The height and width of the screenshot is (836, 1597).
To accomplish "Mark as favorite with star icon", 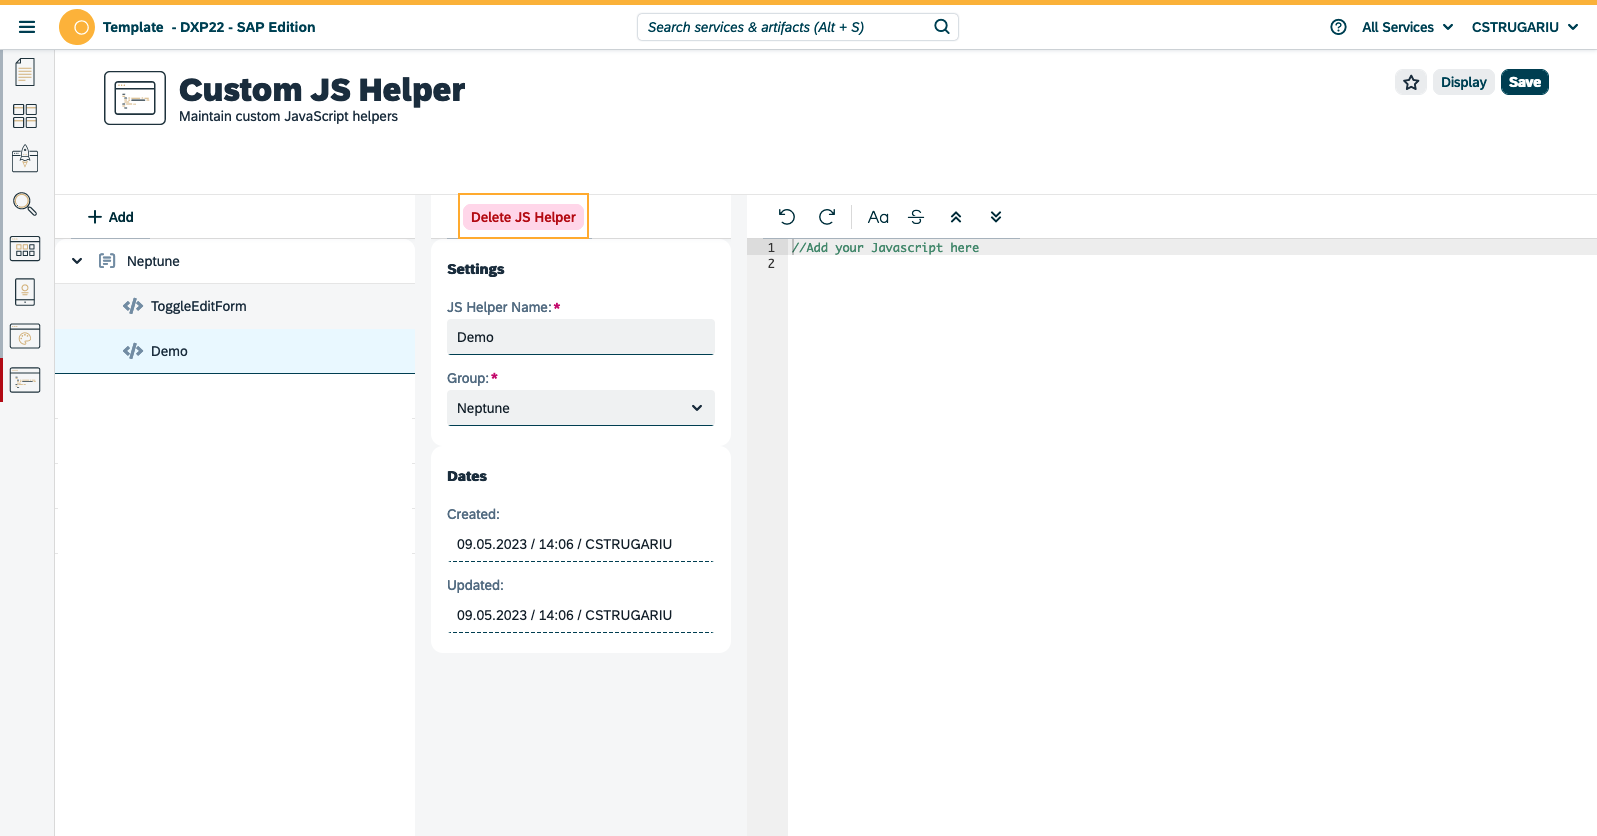I will (1411, 82).
